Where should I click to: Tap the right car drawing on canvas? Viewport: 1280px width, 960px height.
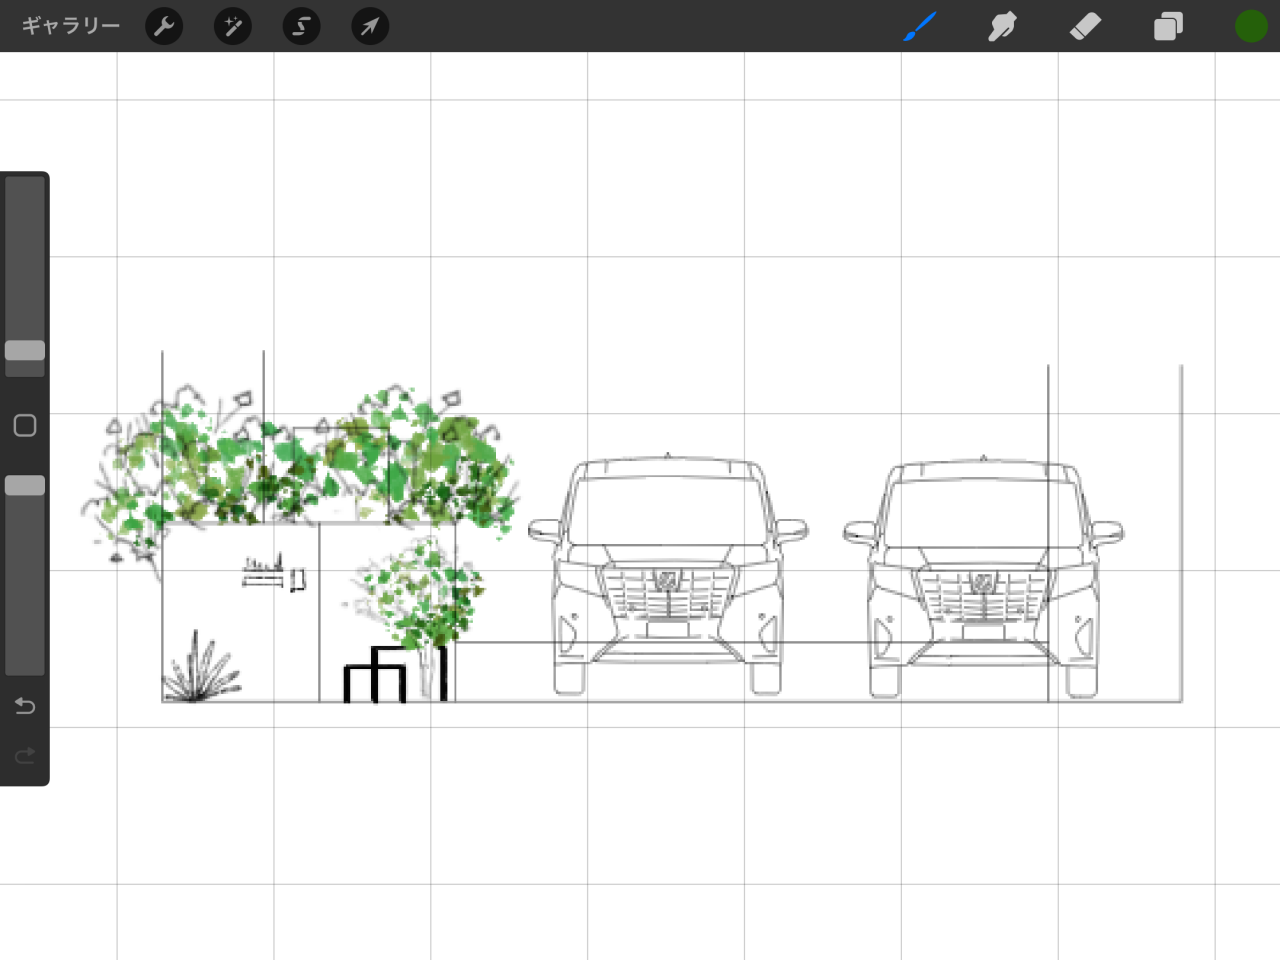point(983,577)
